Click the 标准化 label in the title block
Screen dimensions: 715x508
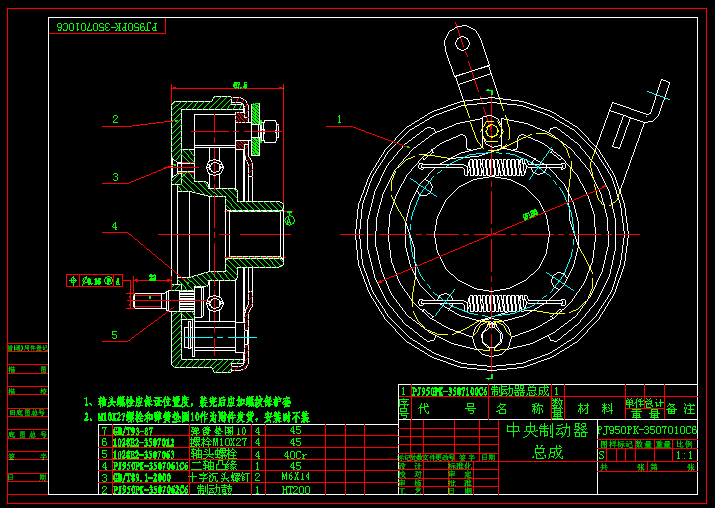(460, 466)
